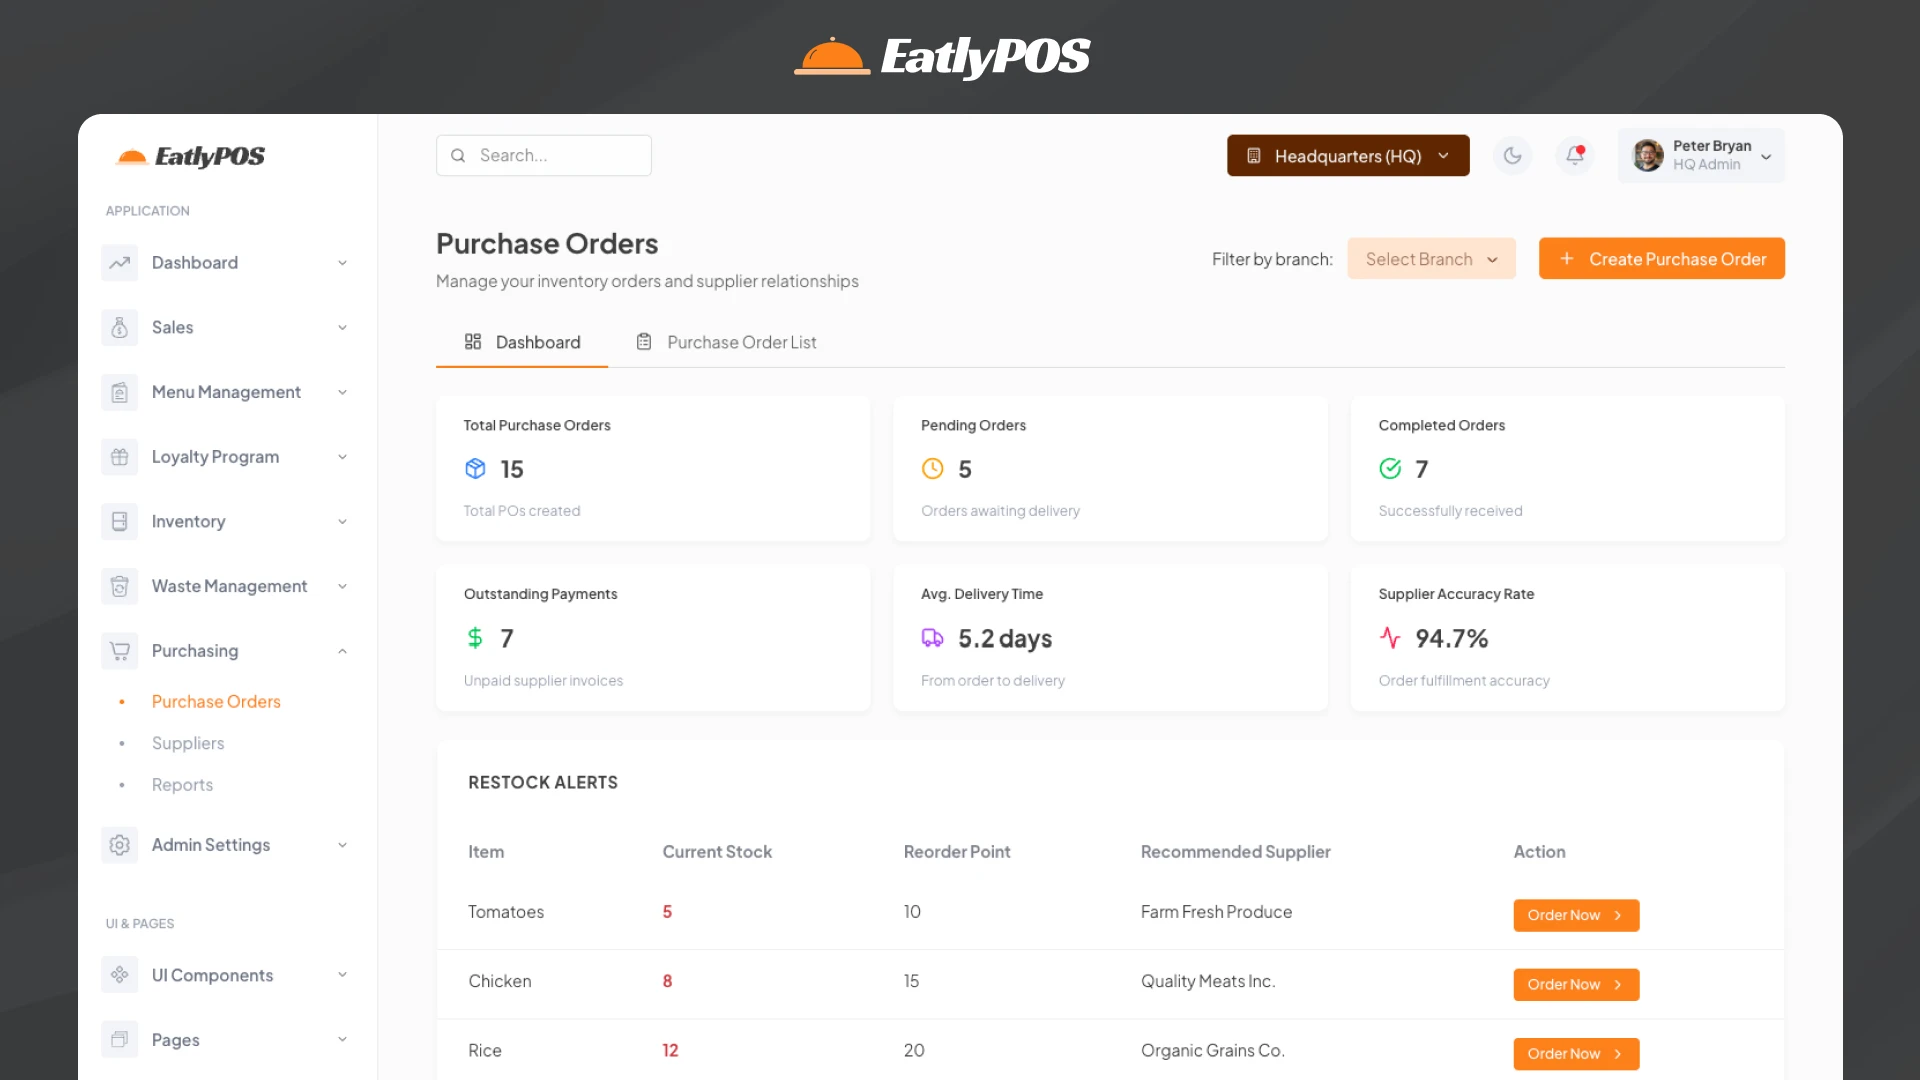The width and height of the screenshot is (1920, 1080).
Task: Open Reports in the sidebar
Action: (182, 785)
